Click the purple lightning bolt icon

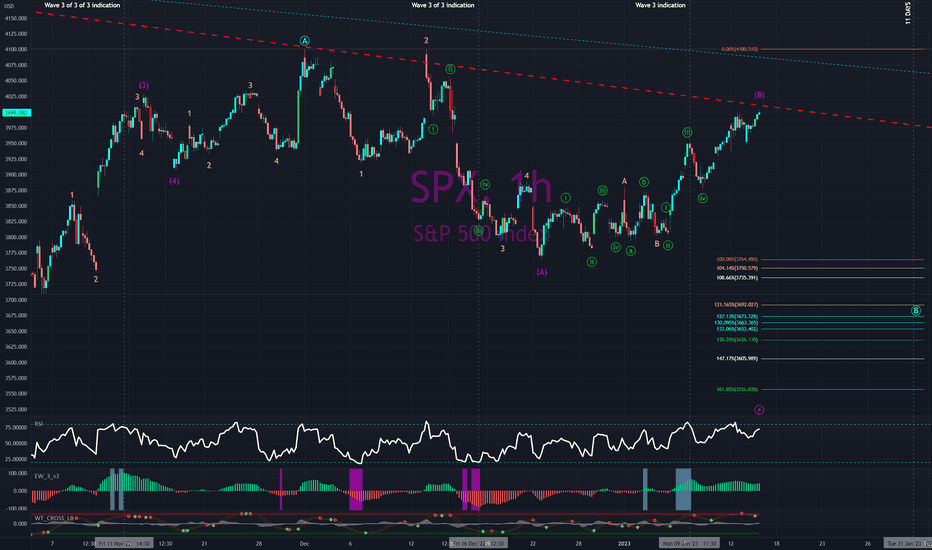point(759,410)
